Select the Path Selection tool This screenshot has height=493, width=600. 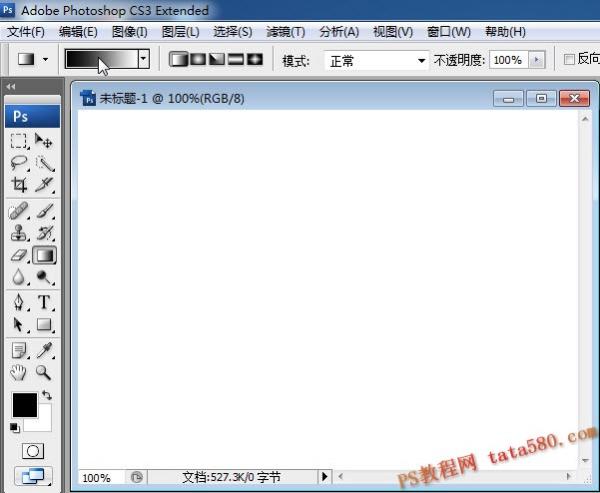pyautogui.click(x=18, y=325)
